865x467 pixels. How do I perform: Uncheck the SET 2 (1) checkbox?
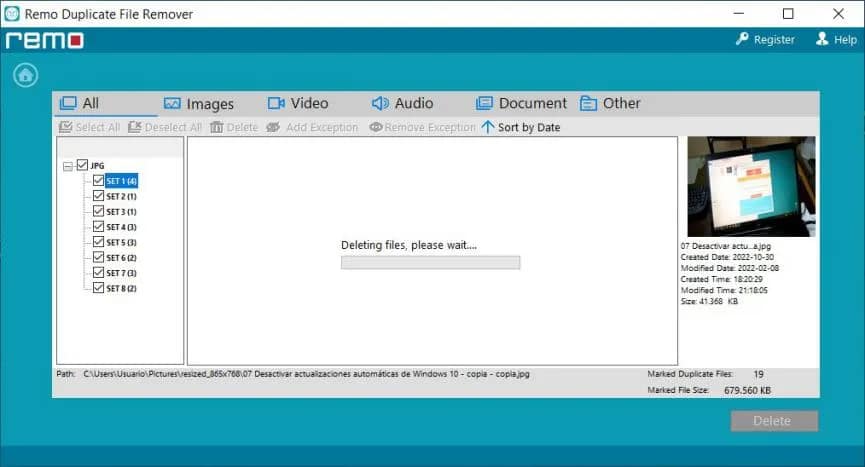coord(98,196)
